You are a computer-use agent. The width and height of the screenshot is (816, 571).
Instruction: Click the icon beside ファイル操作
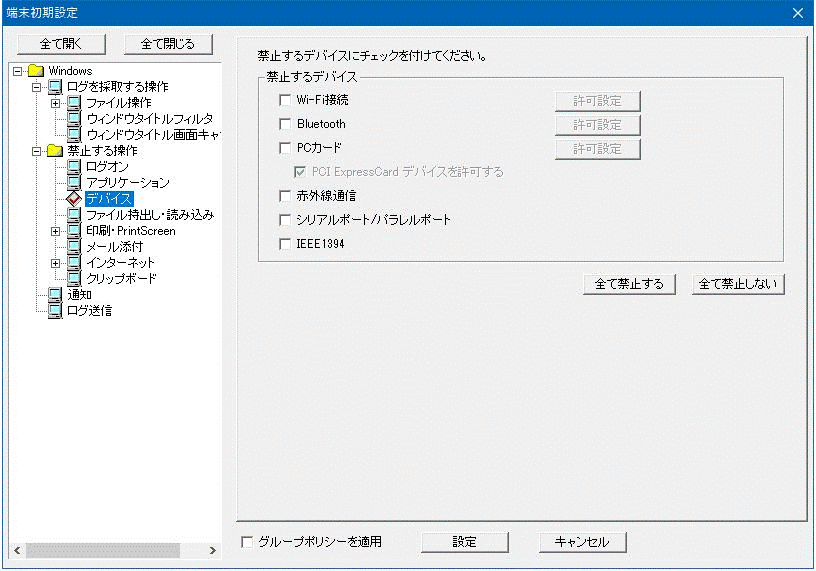tap(74, 103)
